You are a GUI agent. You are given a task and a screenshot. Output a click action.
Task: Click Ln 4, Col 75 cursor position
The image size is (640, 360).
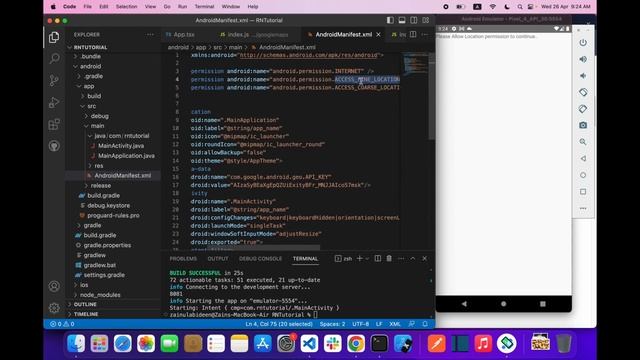[x=279, y=324]
